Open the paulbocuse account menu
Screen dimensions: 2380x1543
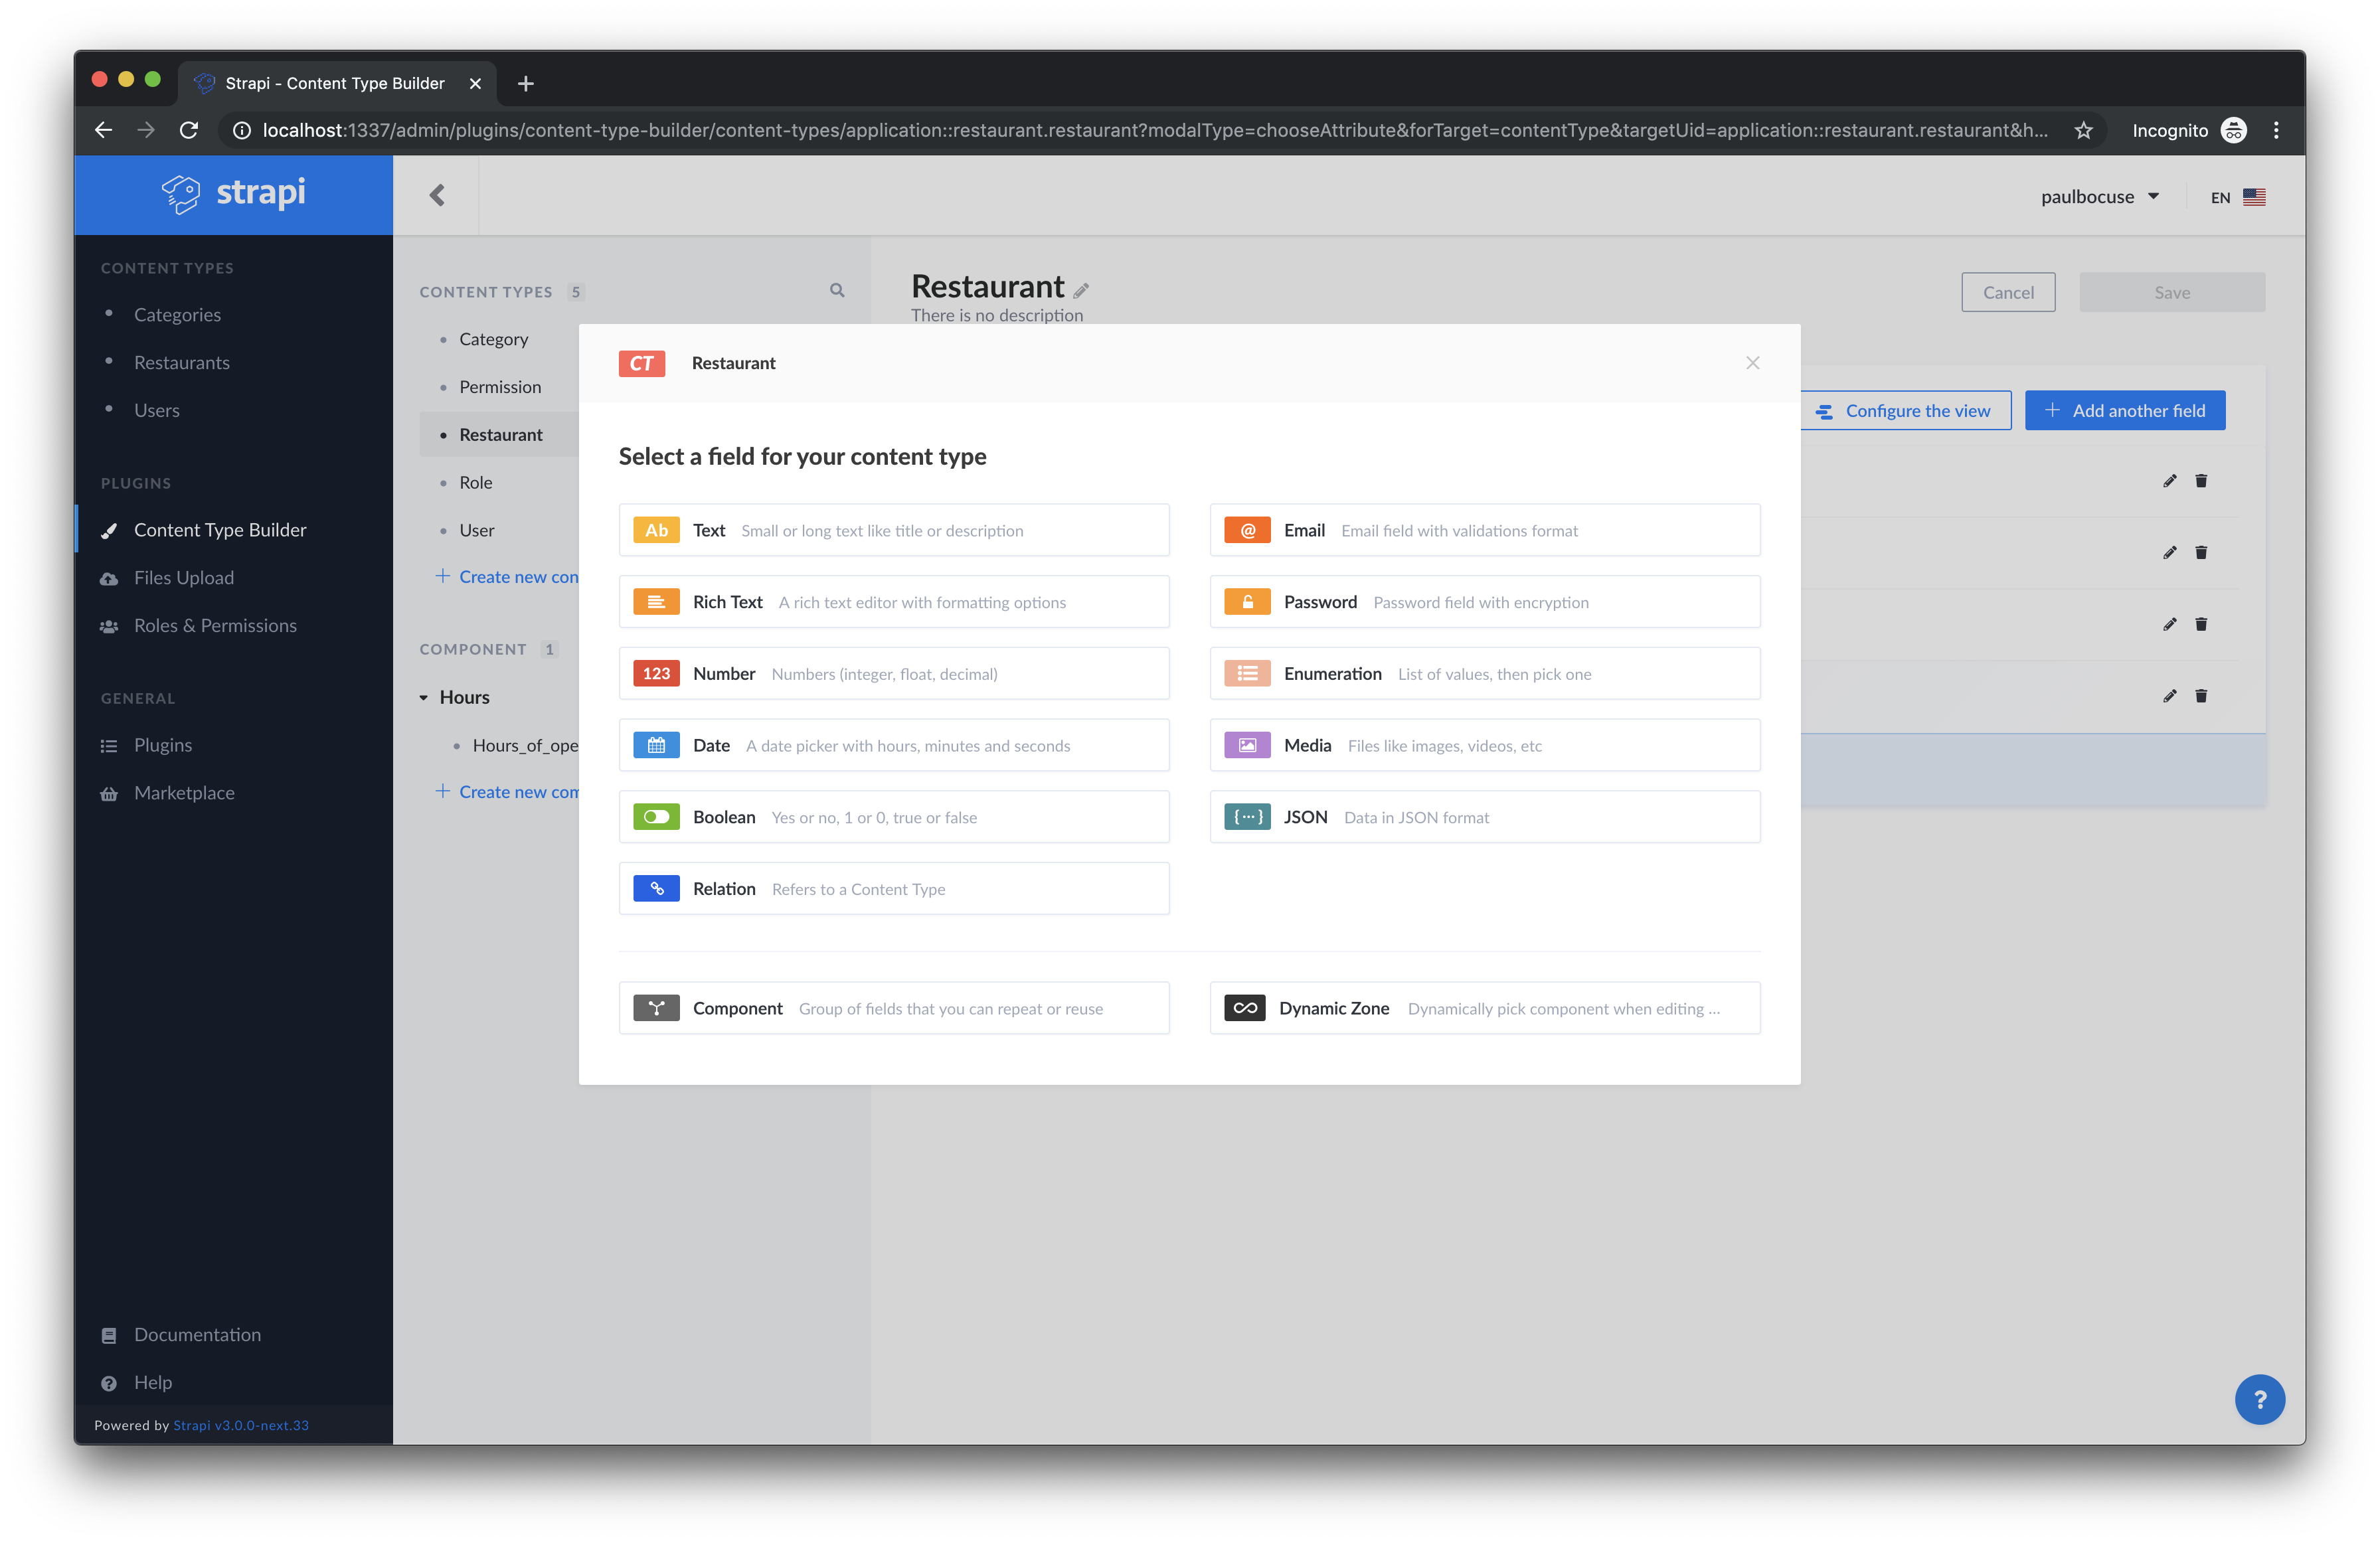click(2100, 196)
